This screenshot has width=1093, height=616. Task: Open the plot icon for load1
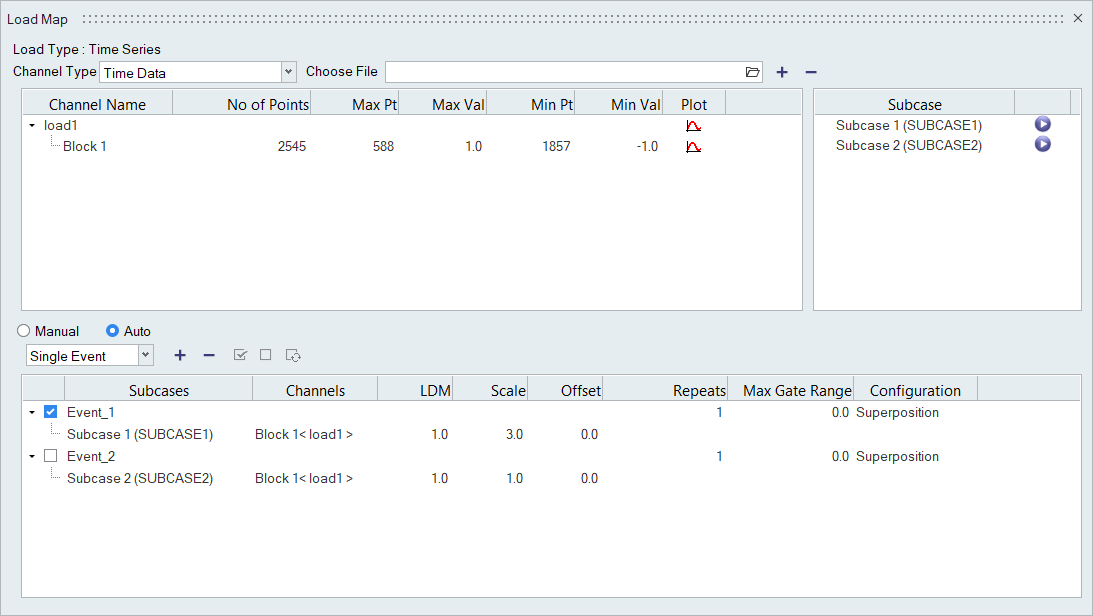693,126
